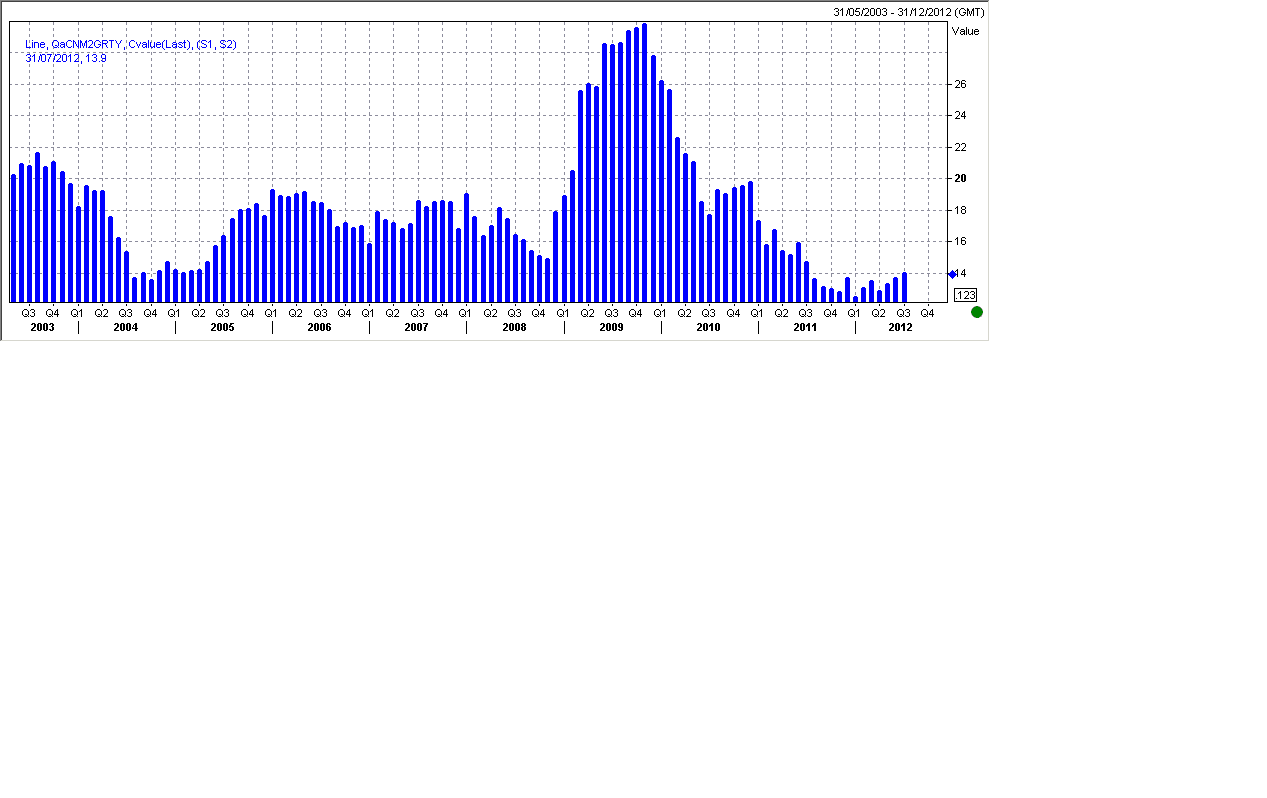Select the 2012 year label
Screen dimensions: 1267x798
point(900,327)
